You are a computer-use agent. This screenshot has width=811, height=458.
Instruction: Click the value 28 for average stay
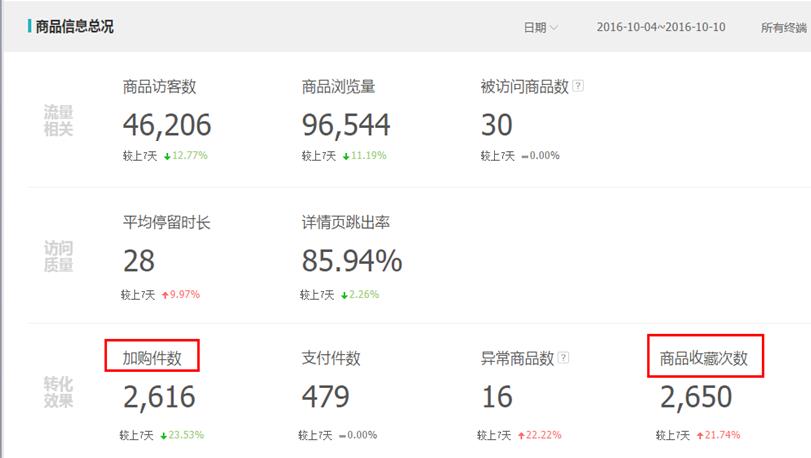pyautogui.click(x=139, y=261)
